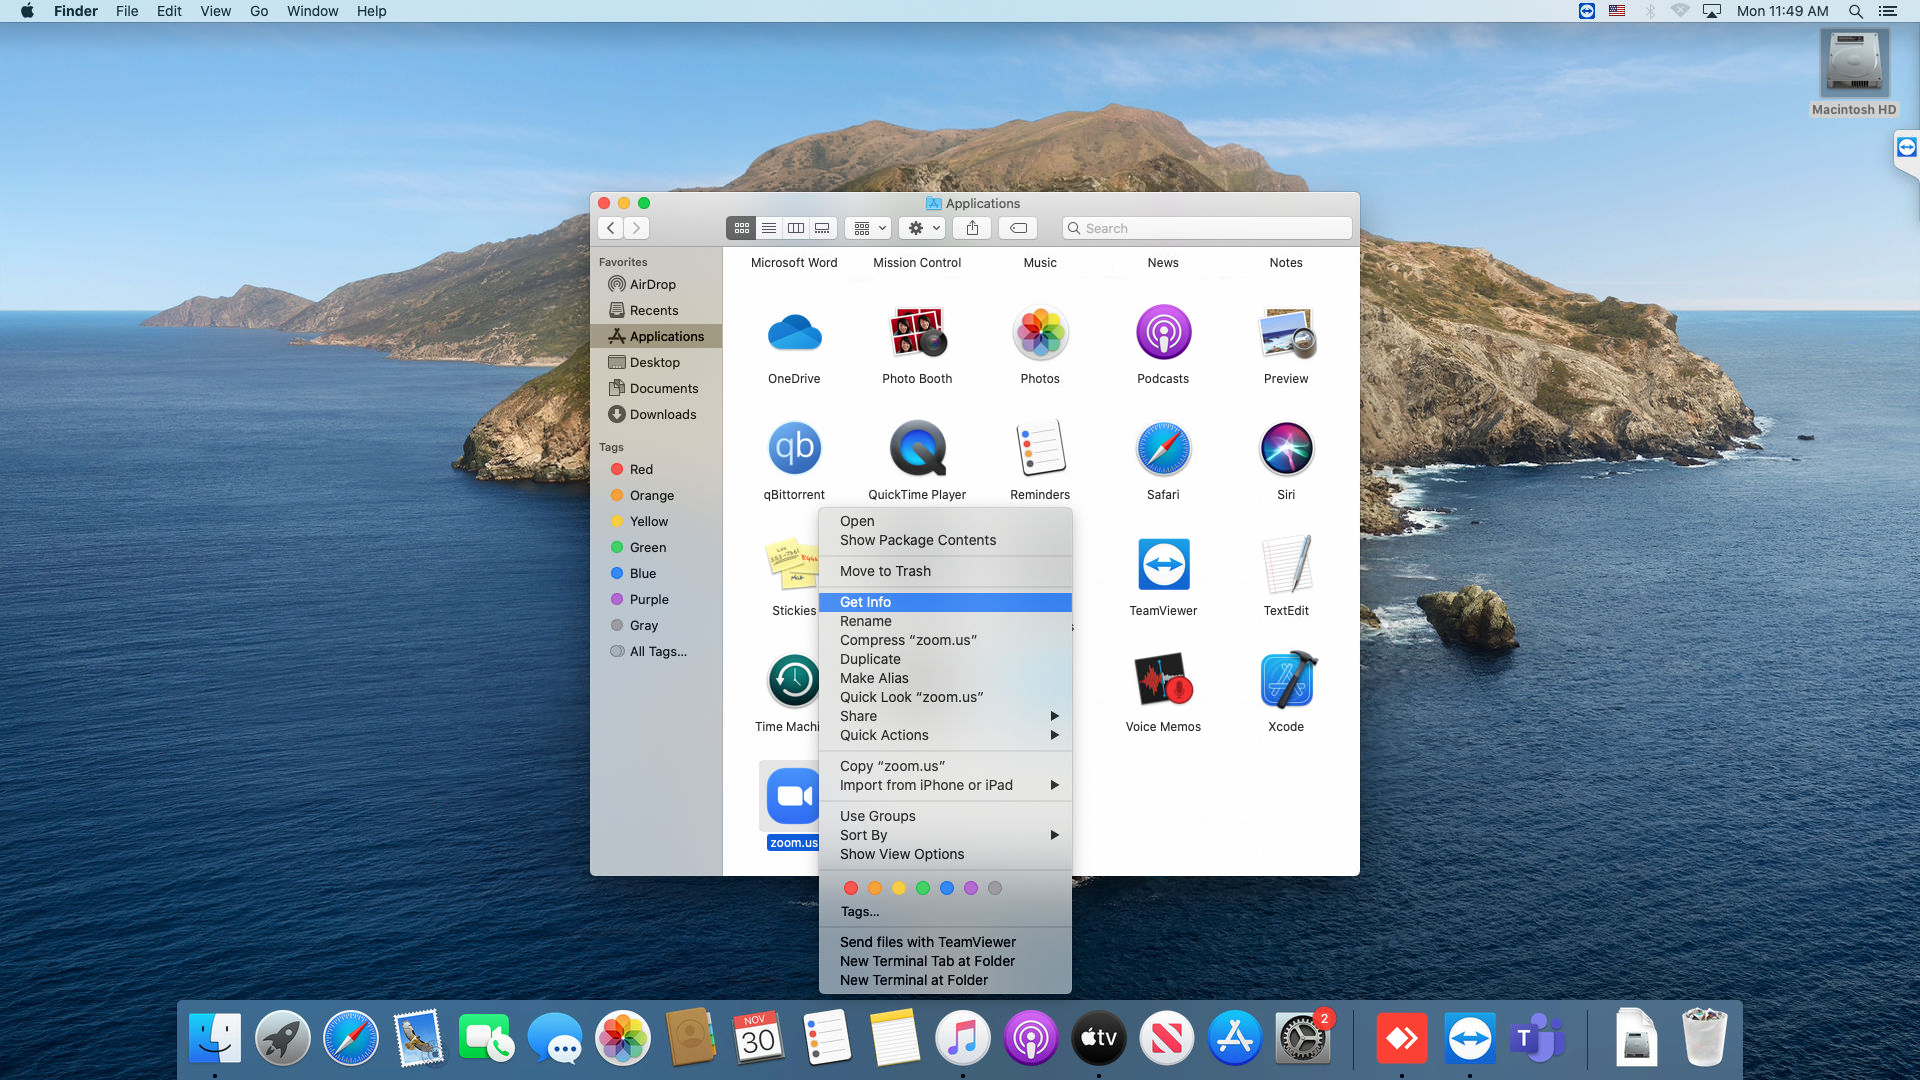Click All Tags... in the sidebar
Viewport: 1920px width, 1080px height.
[x=656, y=651]
